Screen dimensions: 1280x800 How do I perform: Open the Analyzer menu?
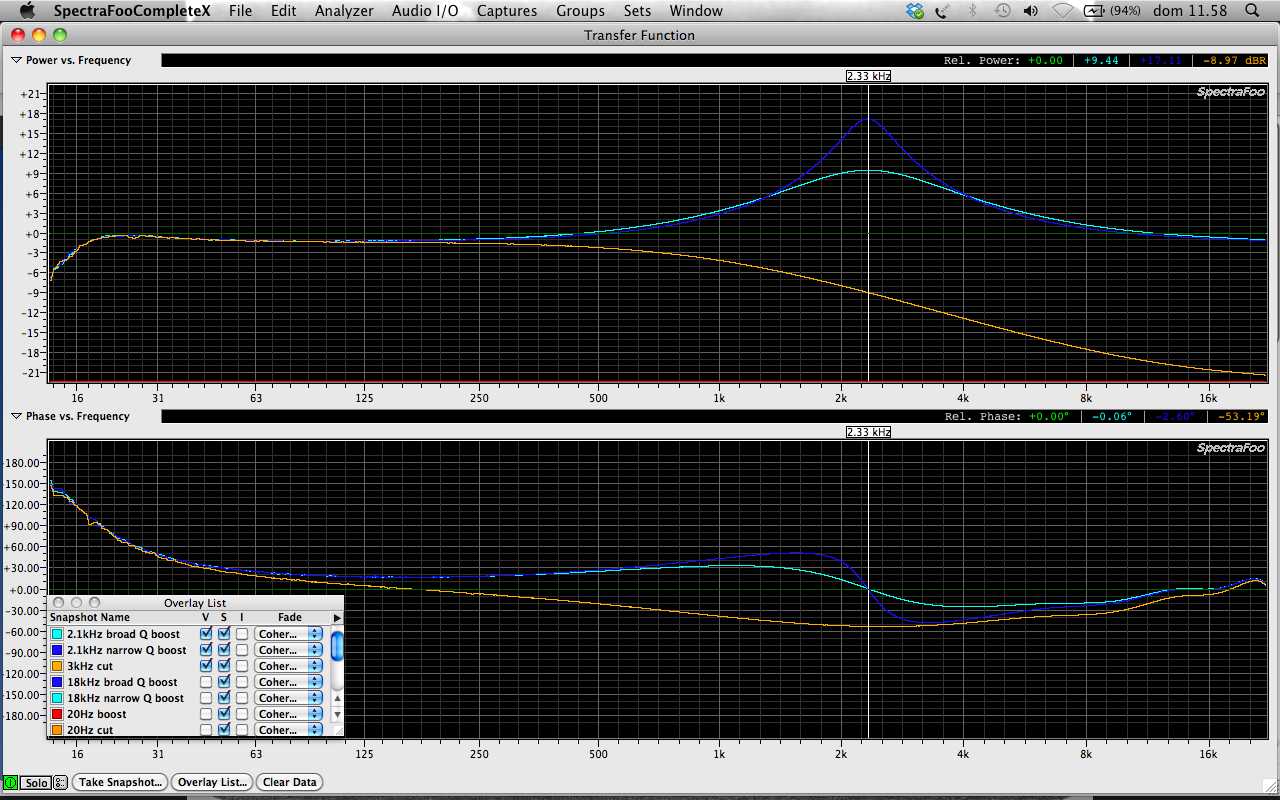click(x=344, y=11)
